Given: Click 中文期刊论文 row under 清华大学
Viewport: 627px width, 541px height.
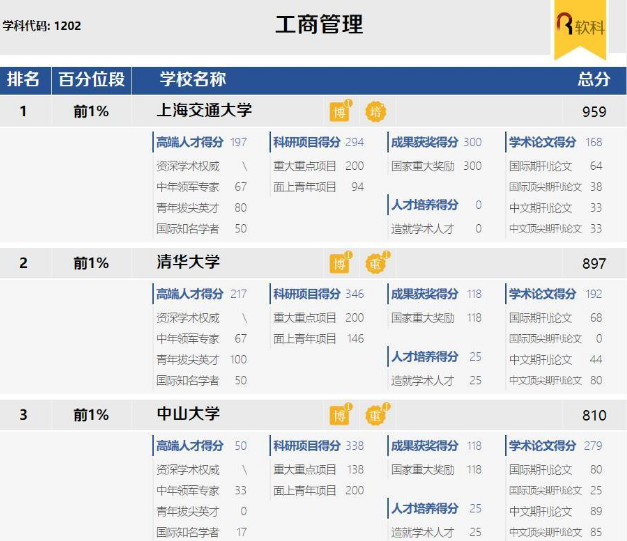Looking at the screenshot, I should coord(556,359).
